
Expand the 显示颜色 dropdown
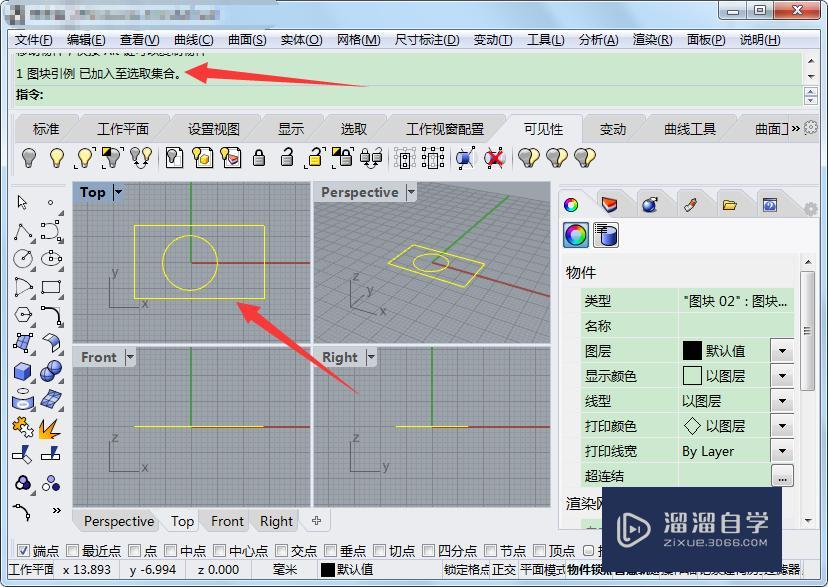782,376
